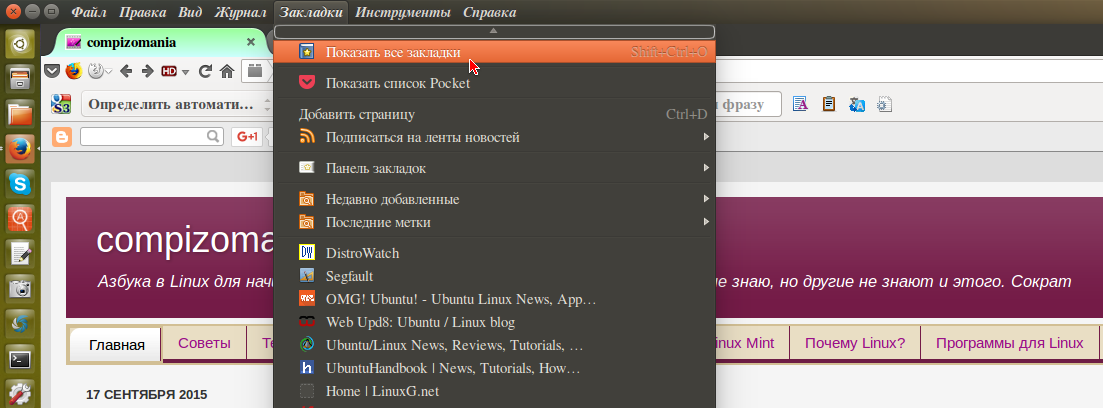
Task: Open the Segfault bookmark
Action: point(495,276)
